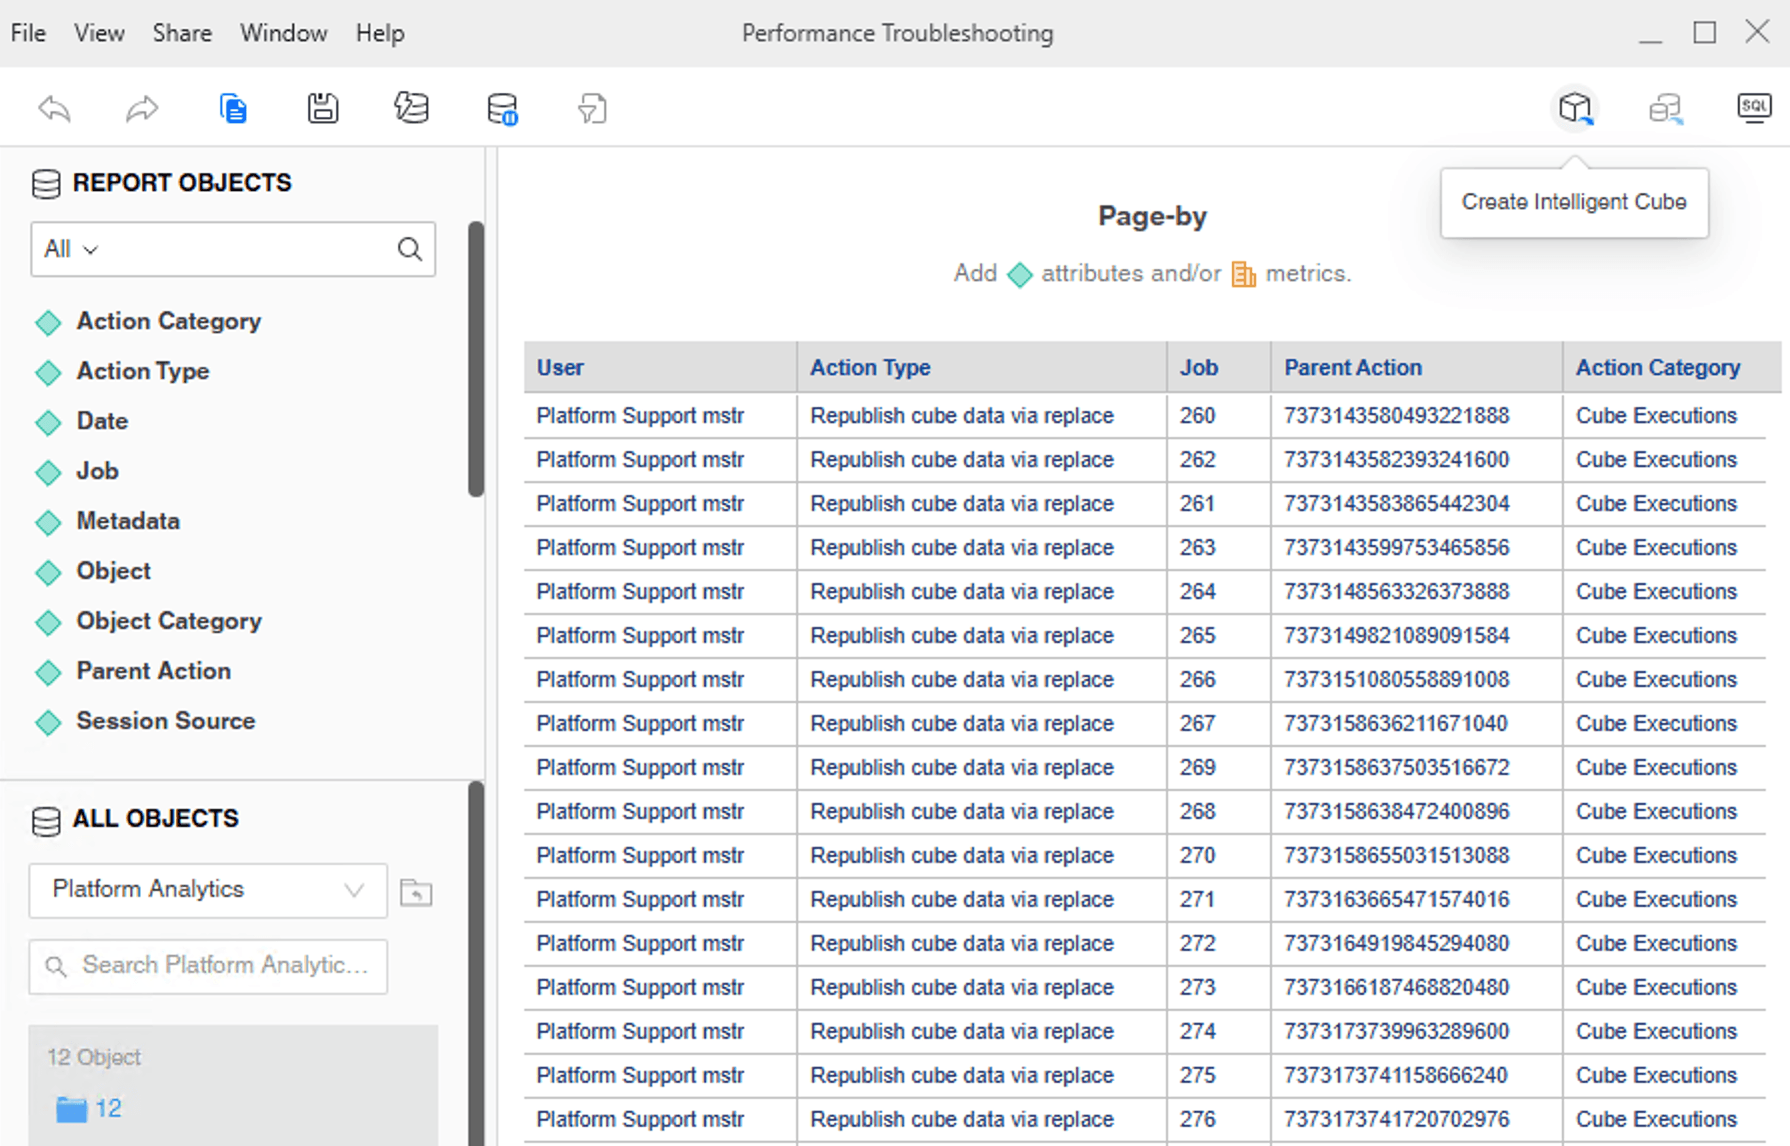Click the Parent Action column header
Viewport: 1790px width, 1146px height.
click(1352, 367)
